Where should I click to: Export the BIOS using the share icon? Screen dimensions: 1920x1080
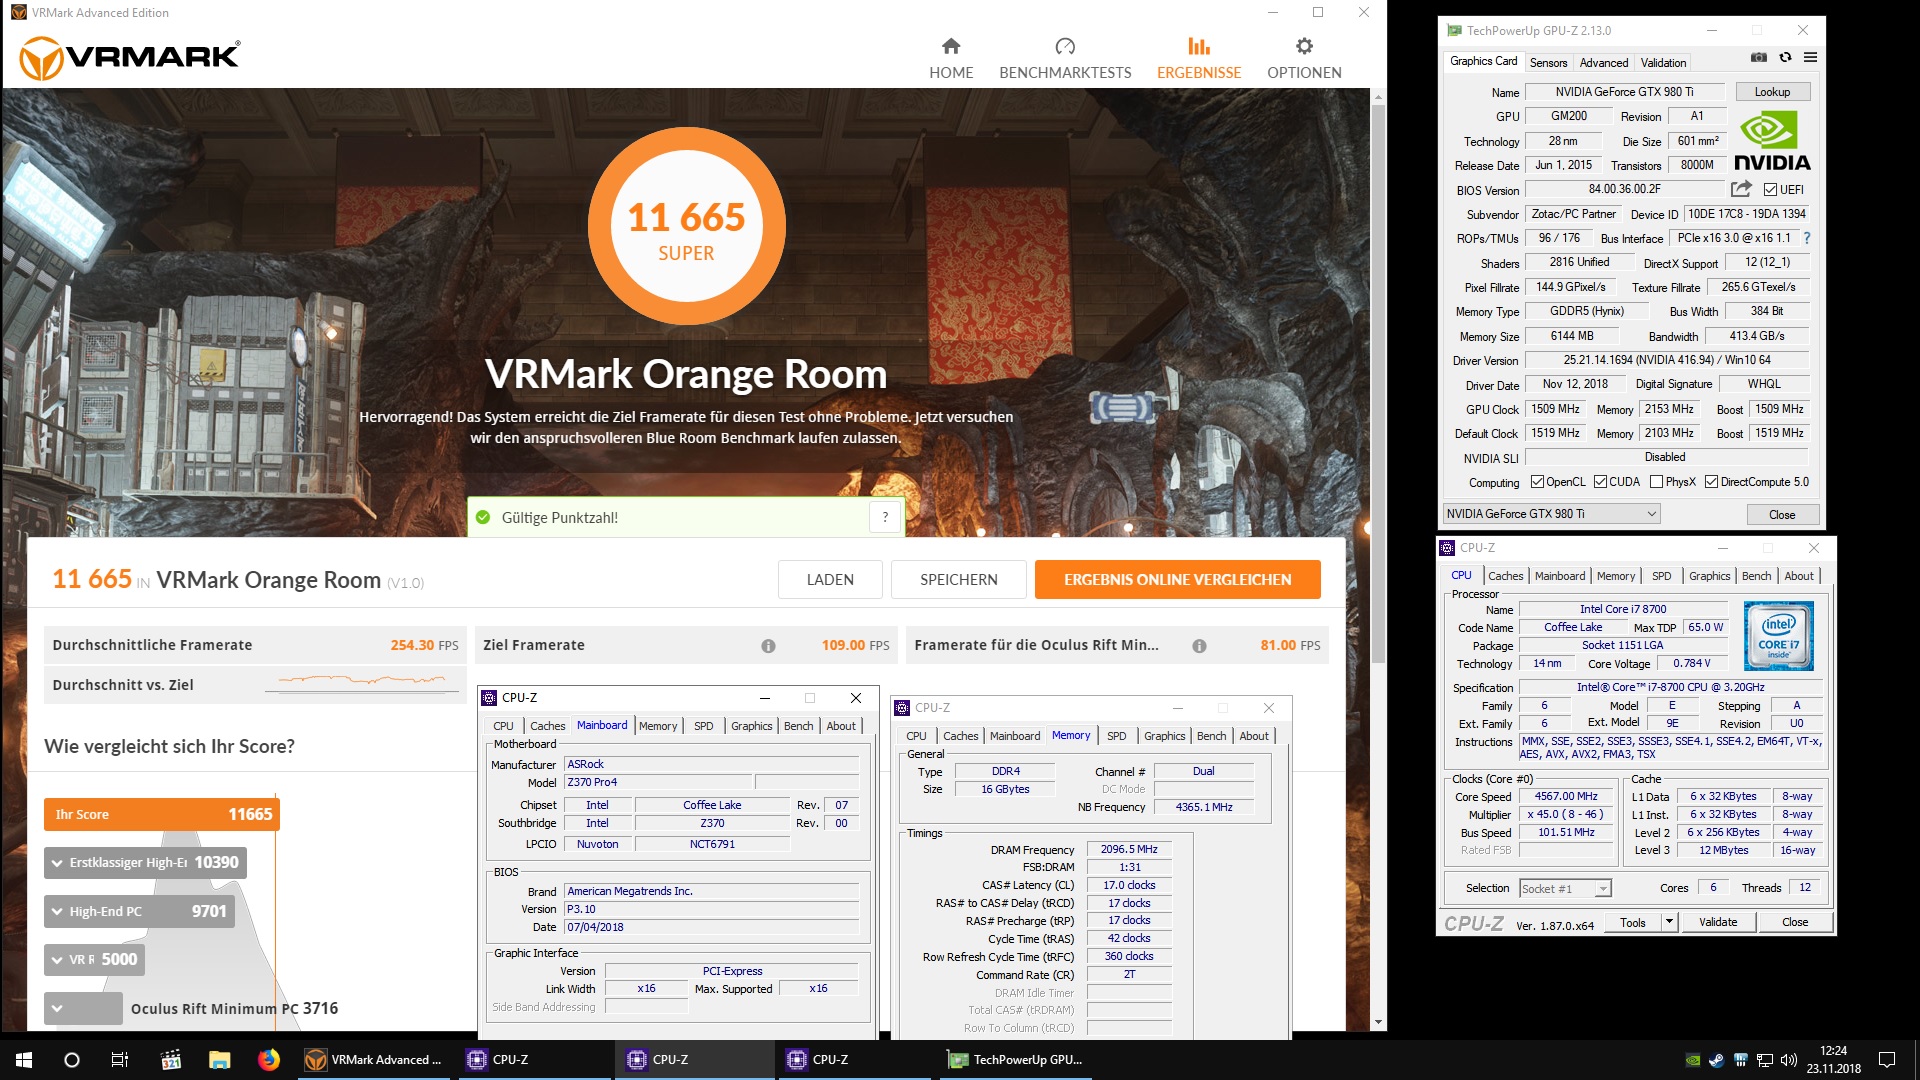[x=1741, y=189]
